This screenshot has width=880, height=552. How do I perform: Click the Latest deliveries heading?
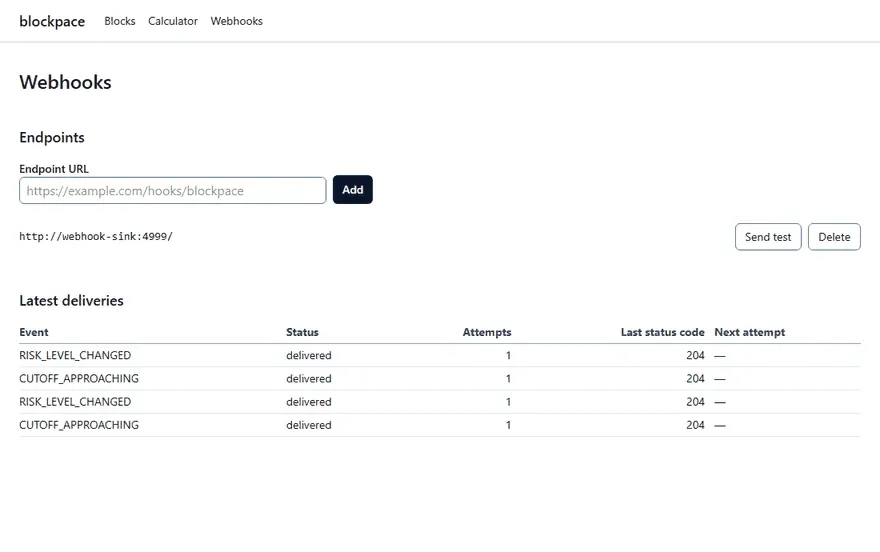(71, 301)
